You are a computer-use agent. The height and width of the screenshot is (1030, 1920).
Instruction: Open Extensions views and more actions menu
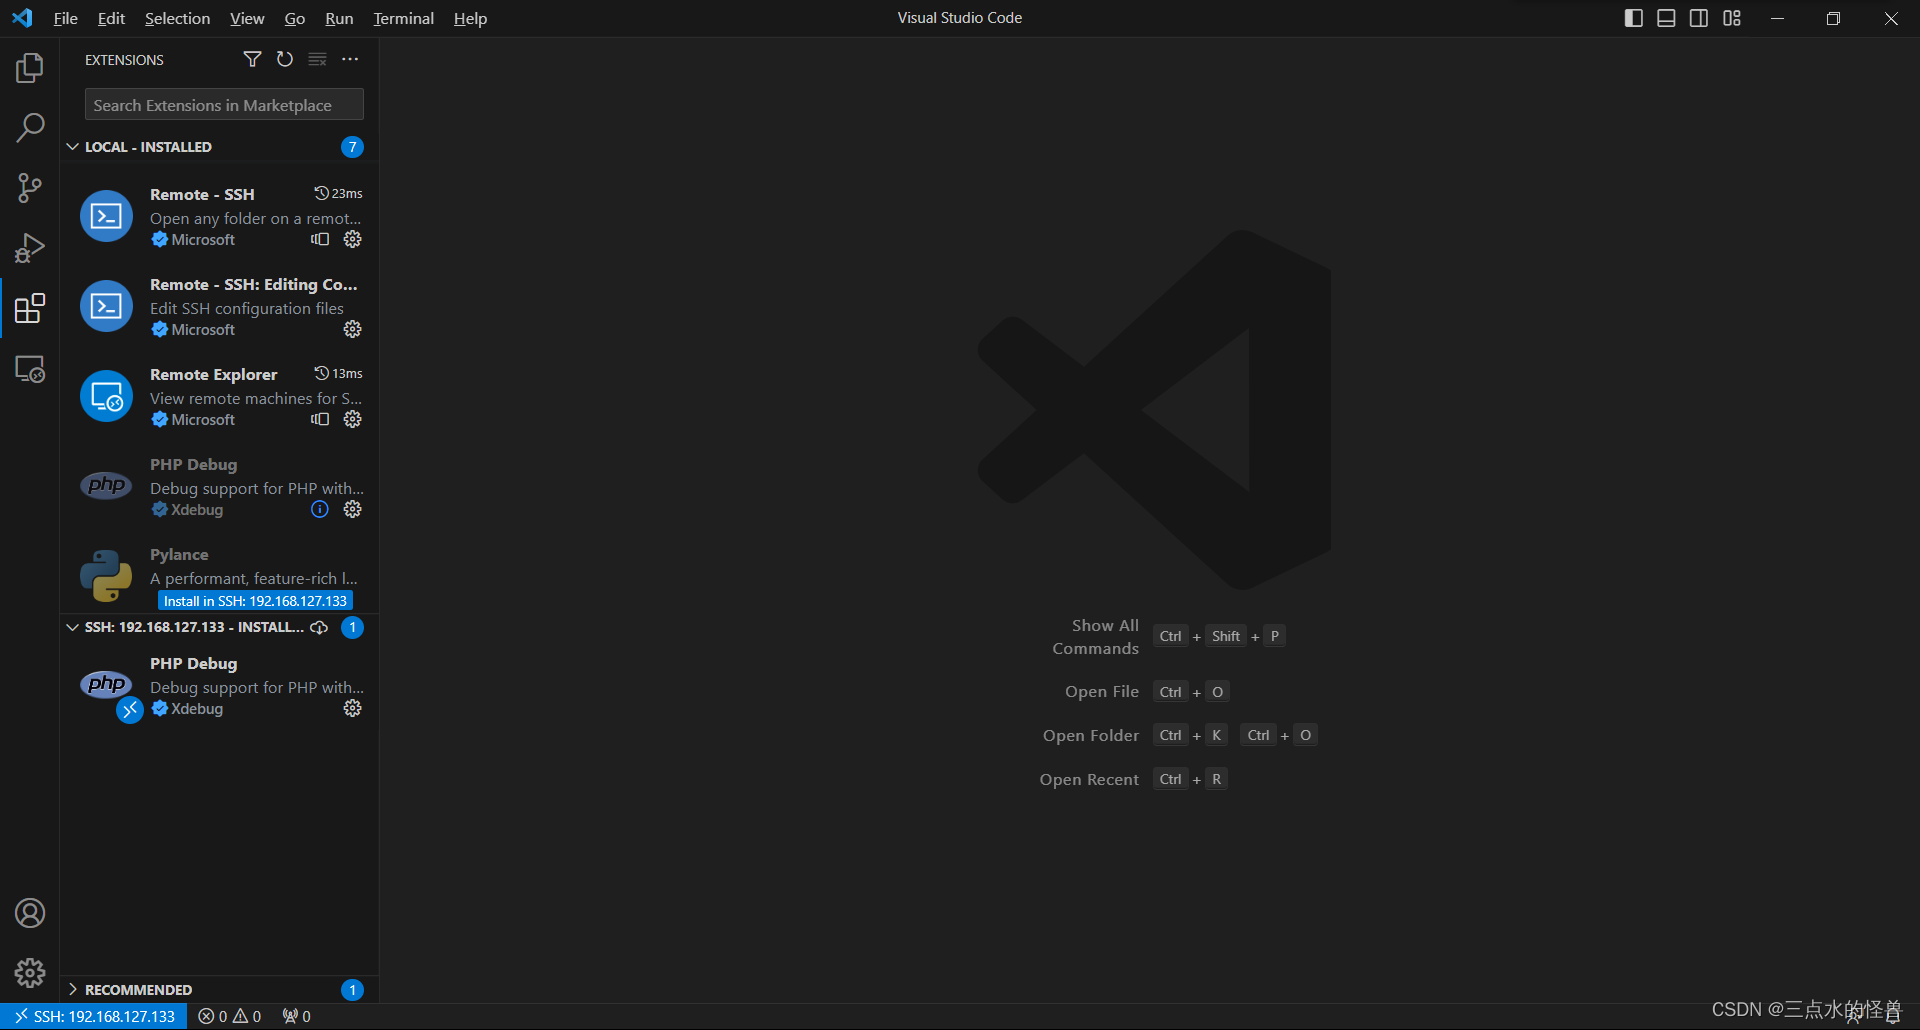[x=350, y=60]
